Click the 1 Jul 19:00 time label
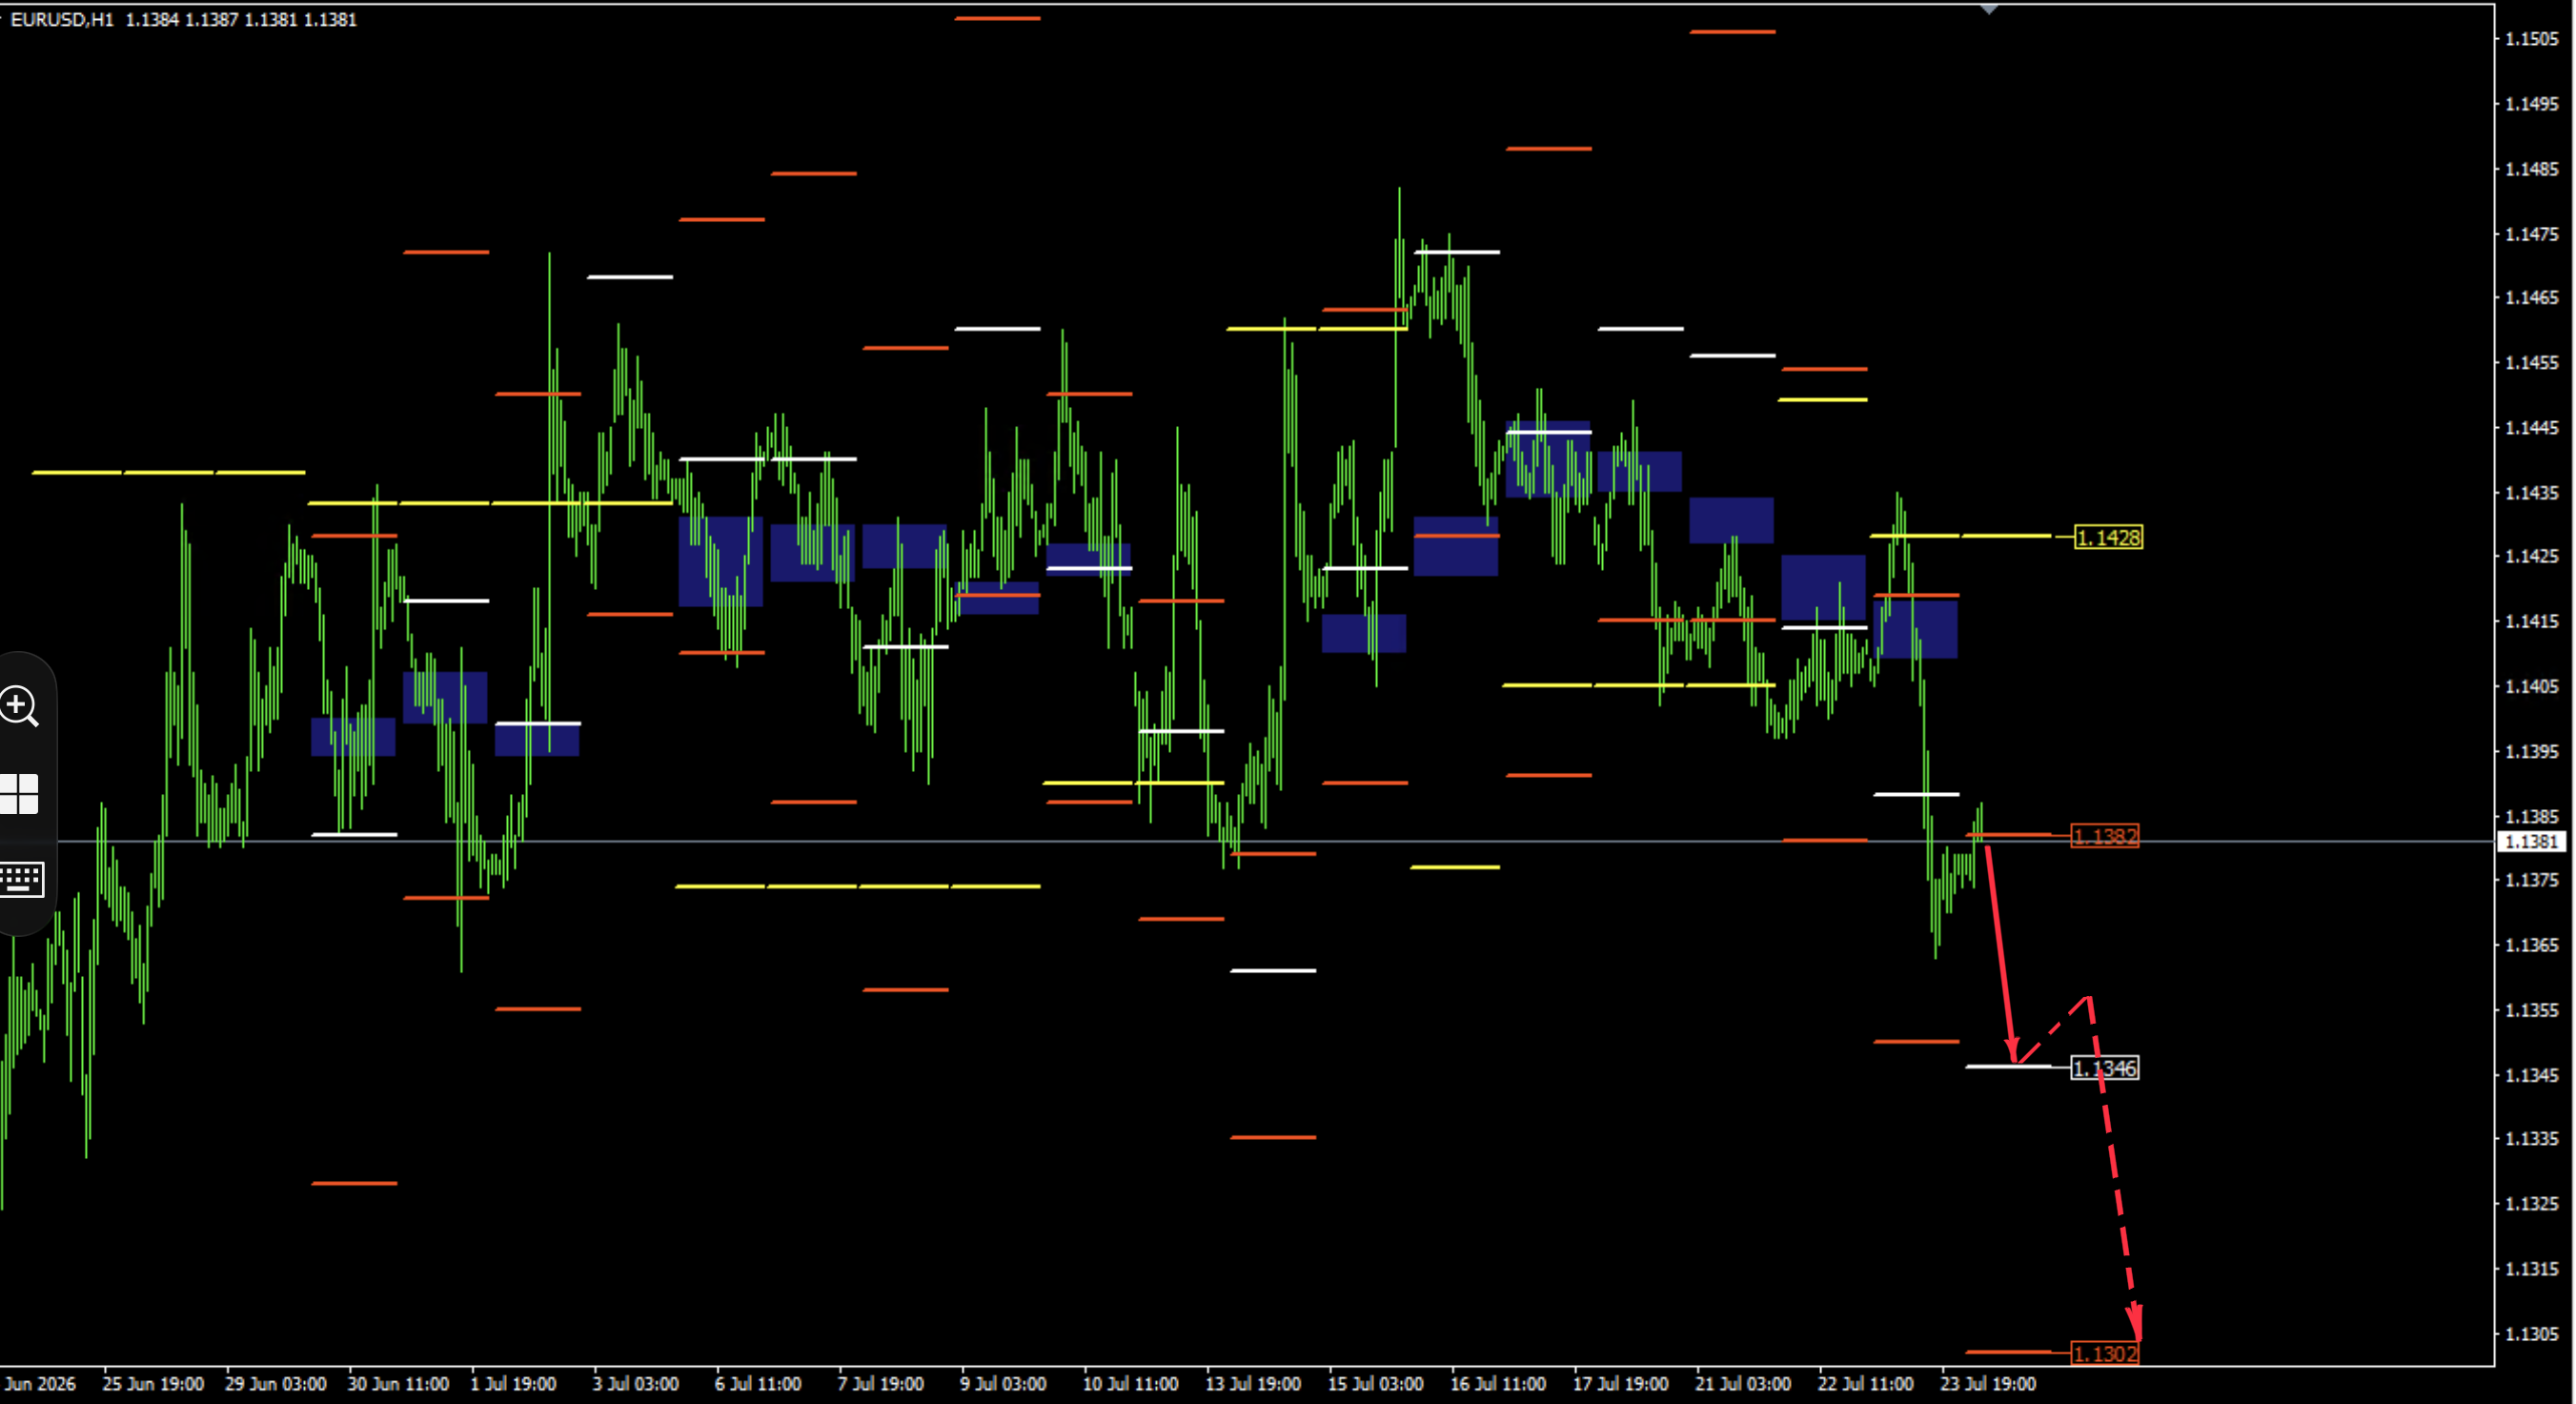The image size is (2576, 1404). click(x=513, y=1384)
